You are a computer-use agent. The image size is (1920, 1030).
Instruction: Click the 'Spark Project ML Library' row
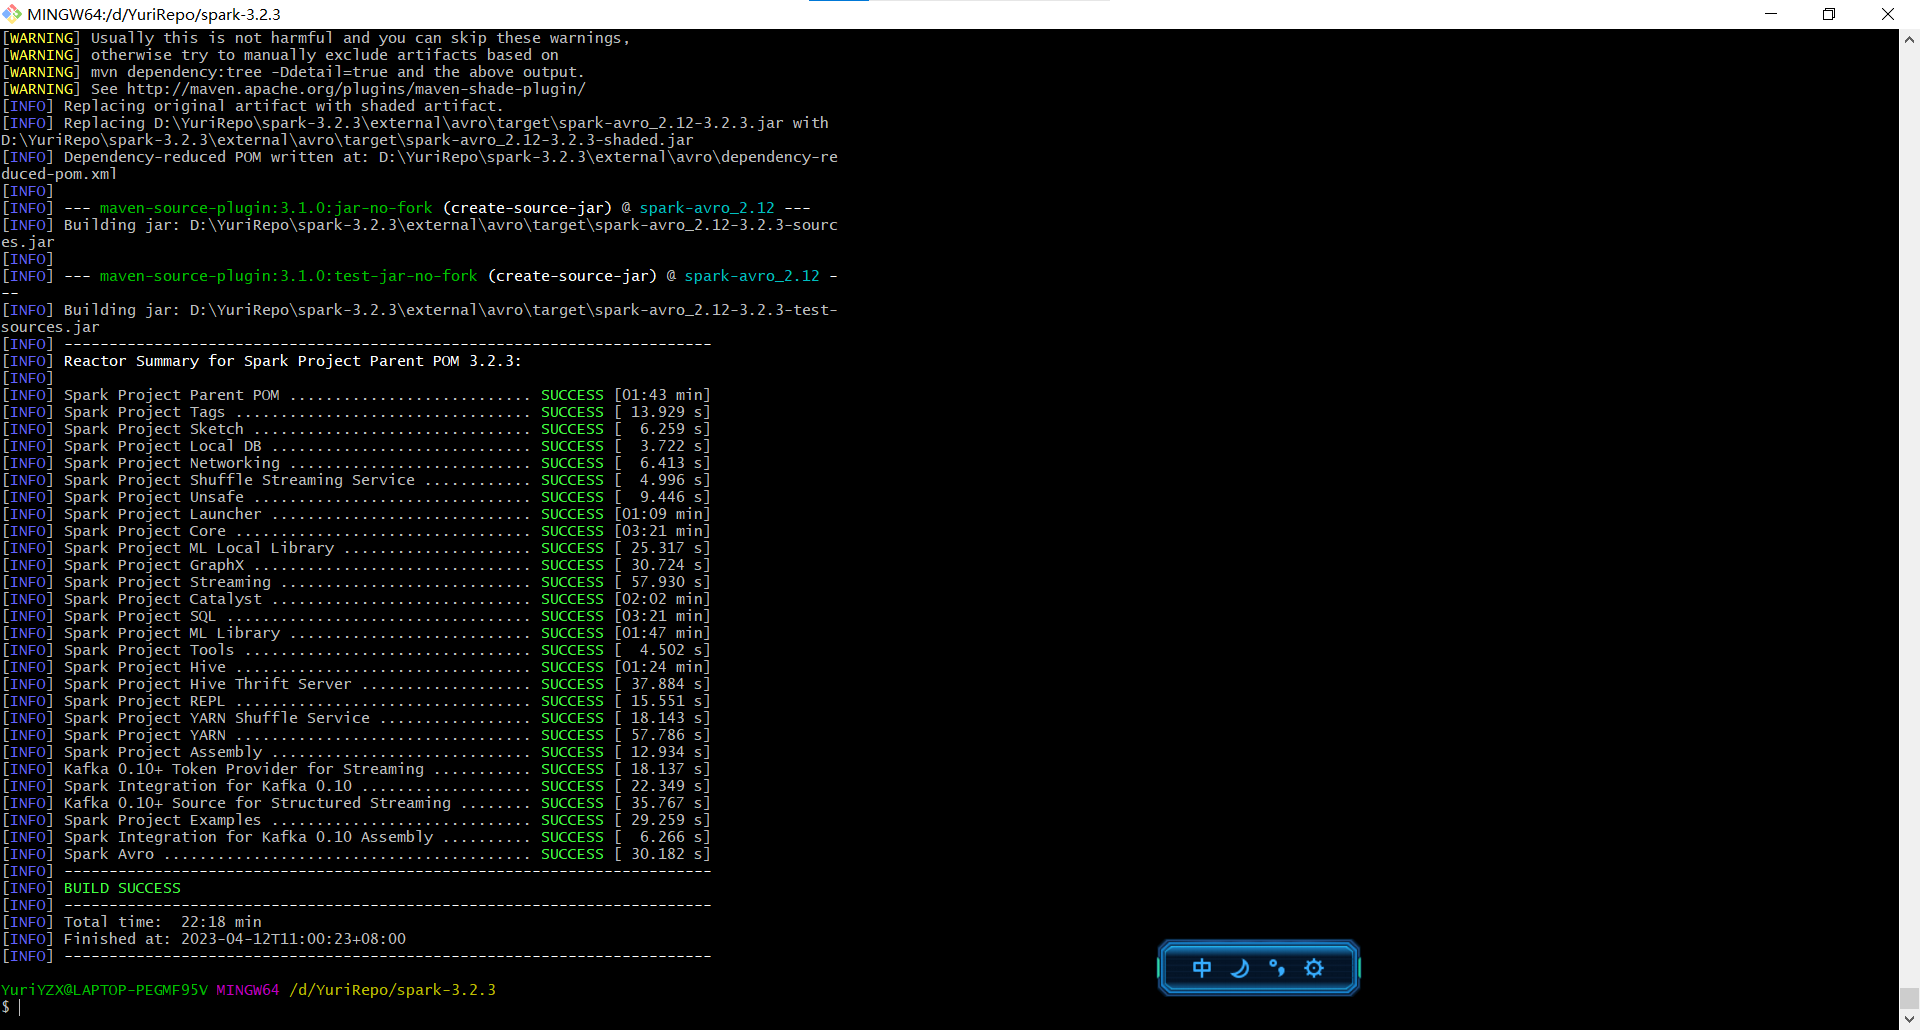point(356,633)
